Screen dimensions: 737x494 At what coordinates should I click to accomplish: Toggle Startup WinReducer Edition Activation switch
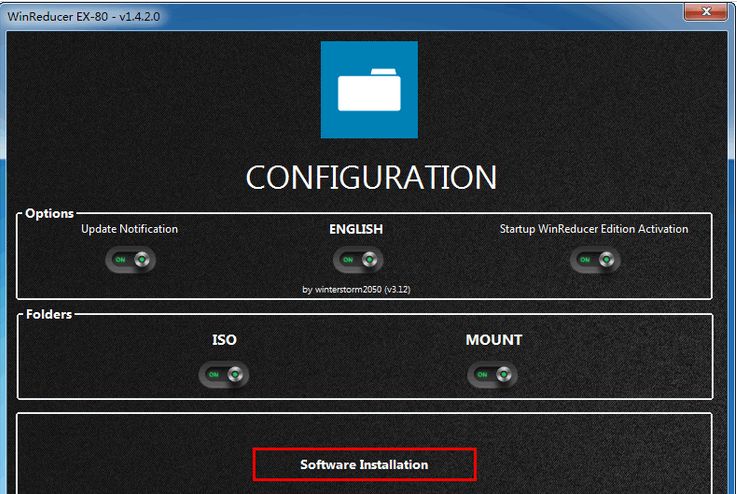click(x=595, y=259)
